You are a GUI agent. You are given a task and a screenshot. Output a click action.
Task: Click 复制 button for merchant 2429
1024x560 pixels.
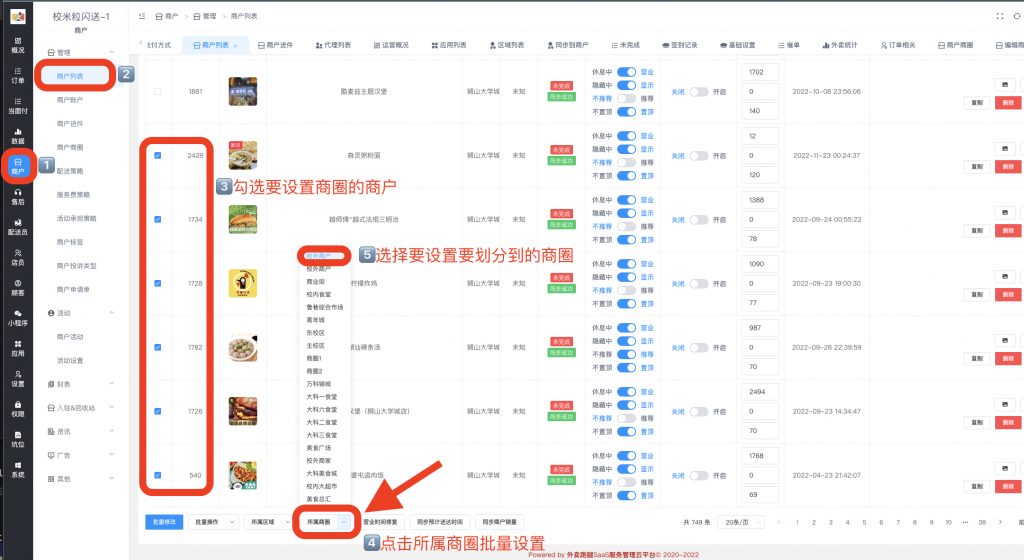976,167
